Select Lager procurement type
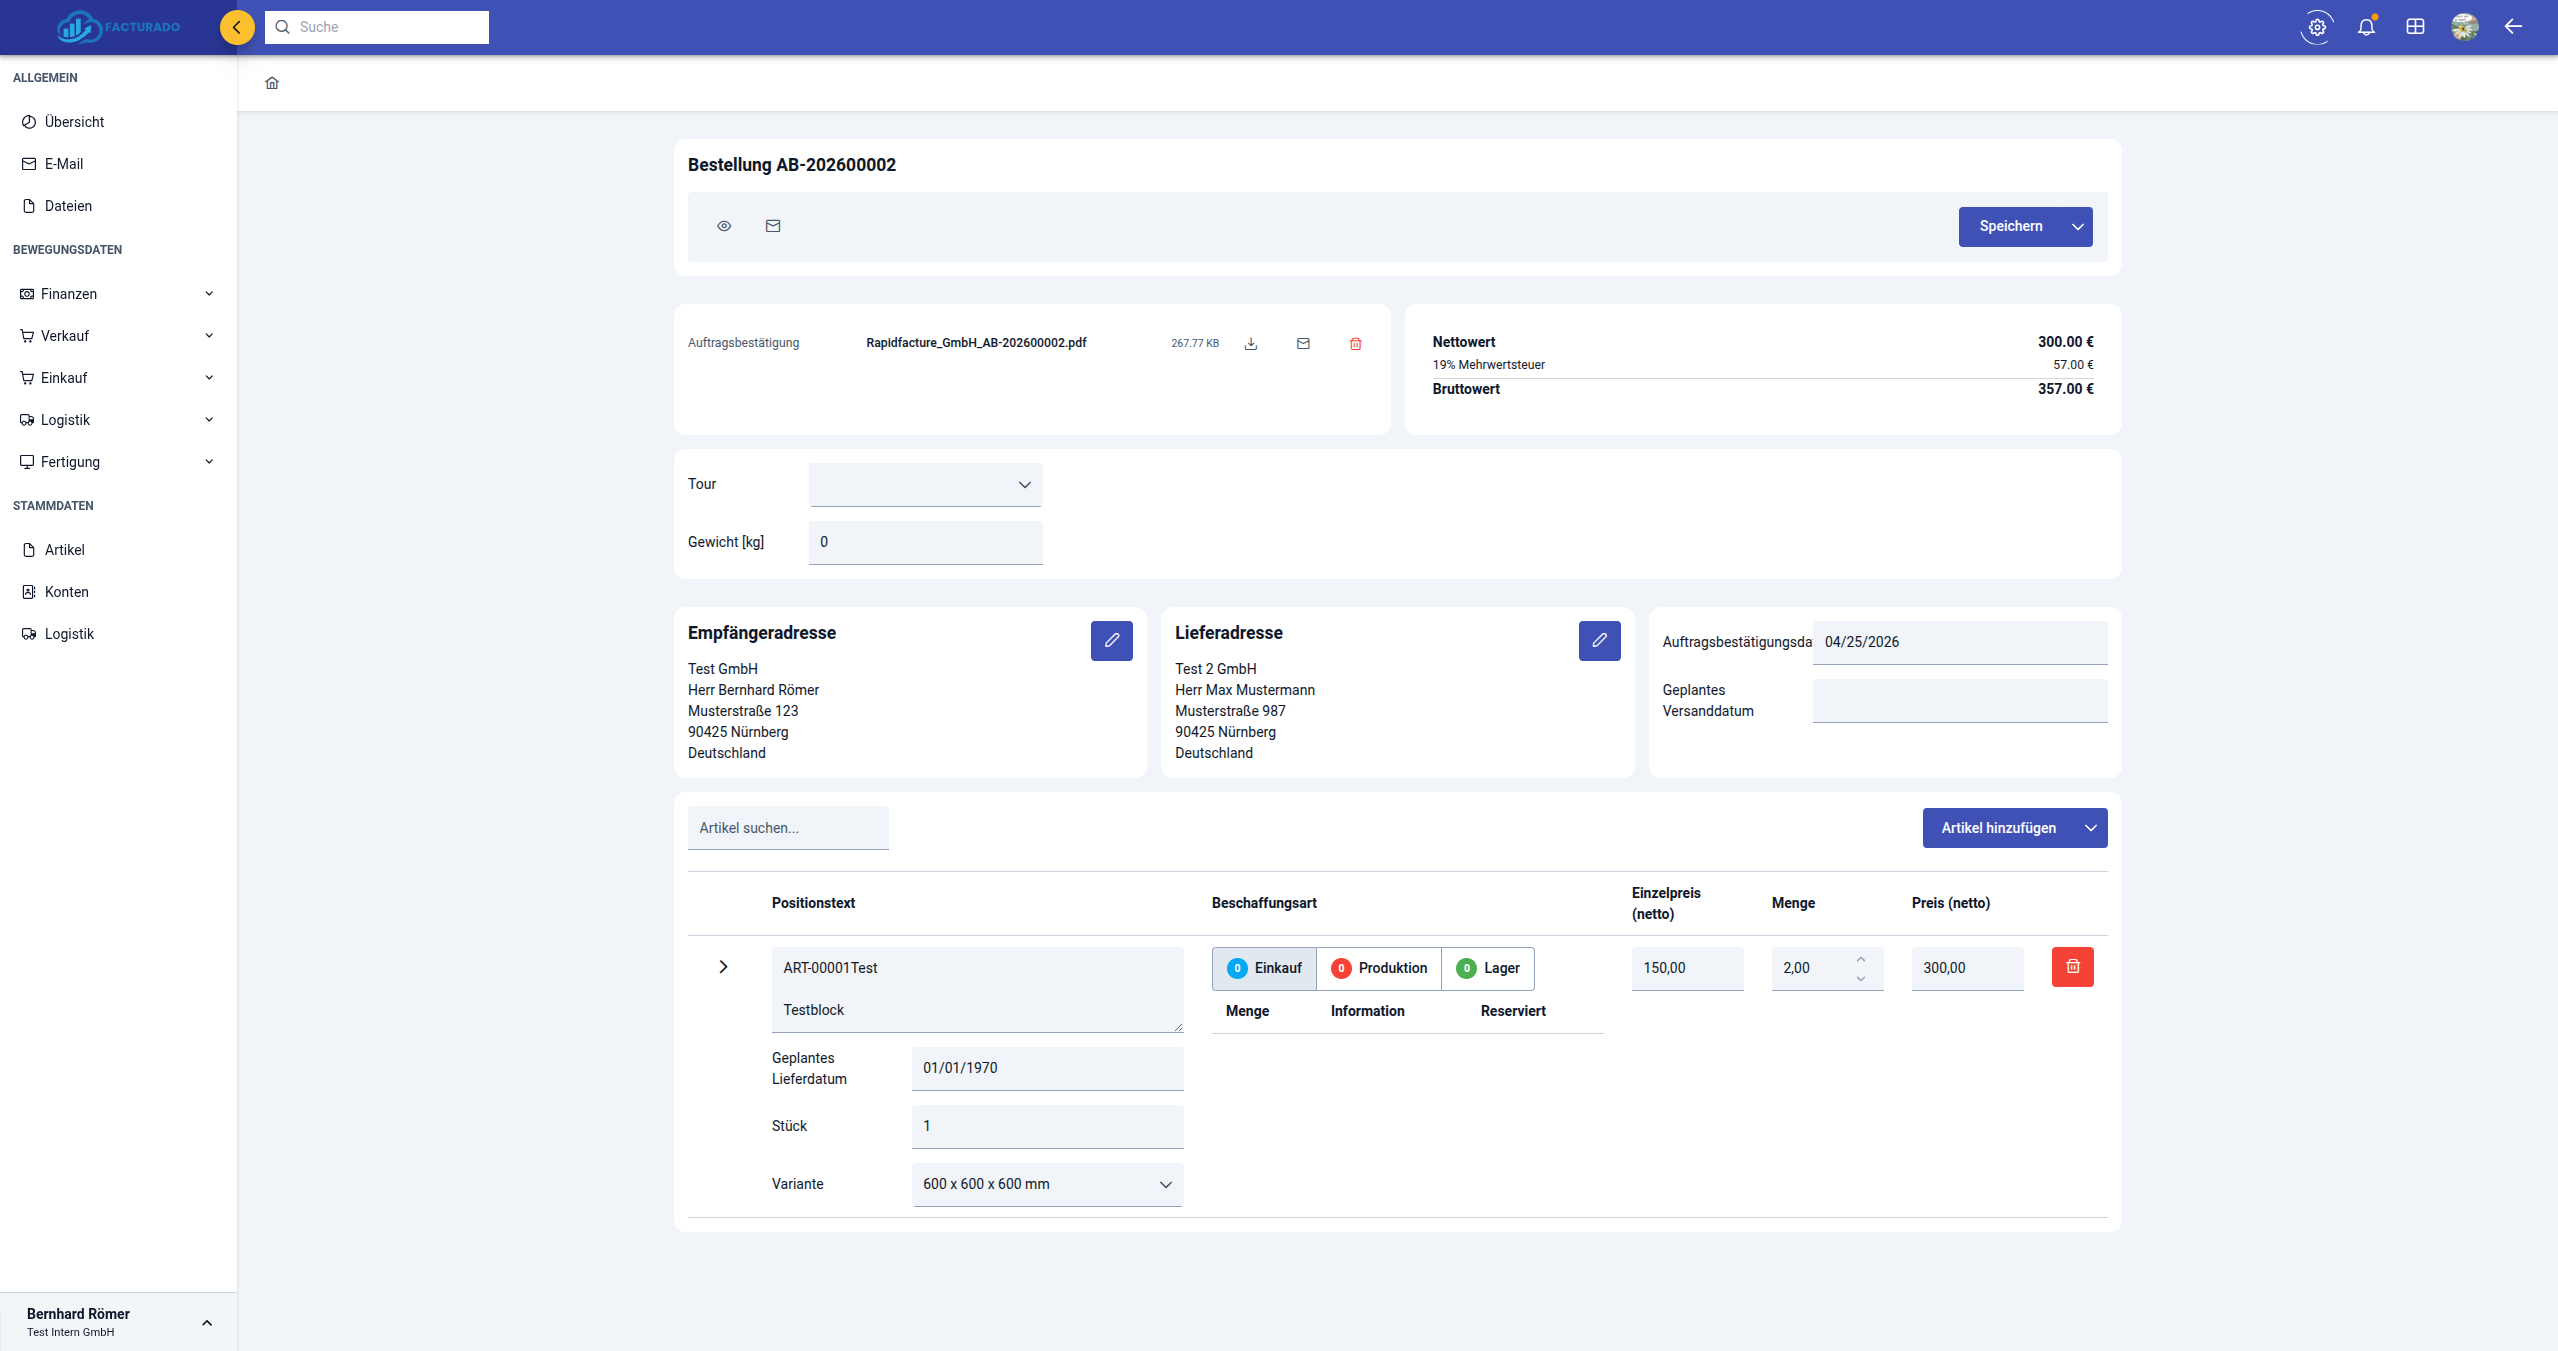The width and height of the screenshot is (2558, 1351). pos(1488,968)
